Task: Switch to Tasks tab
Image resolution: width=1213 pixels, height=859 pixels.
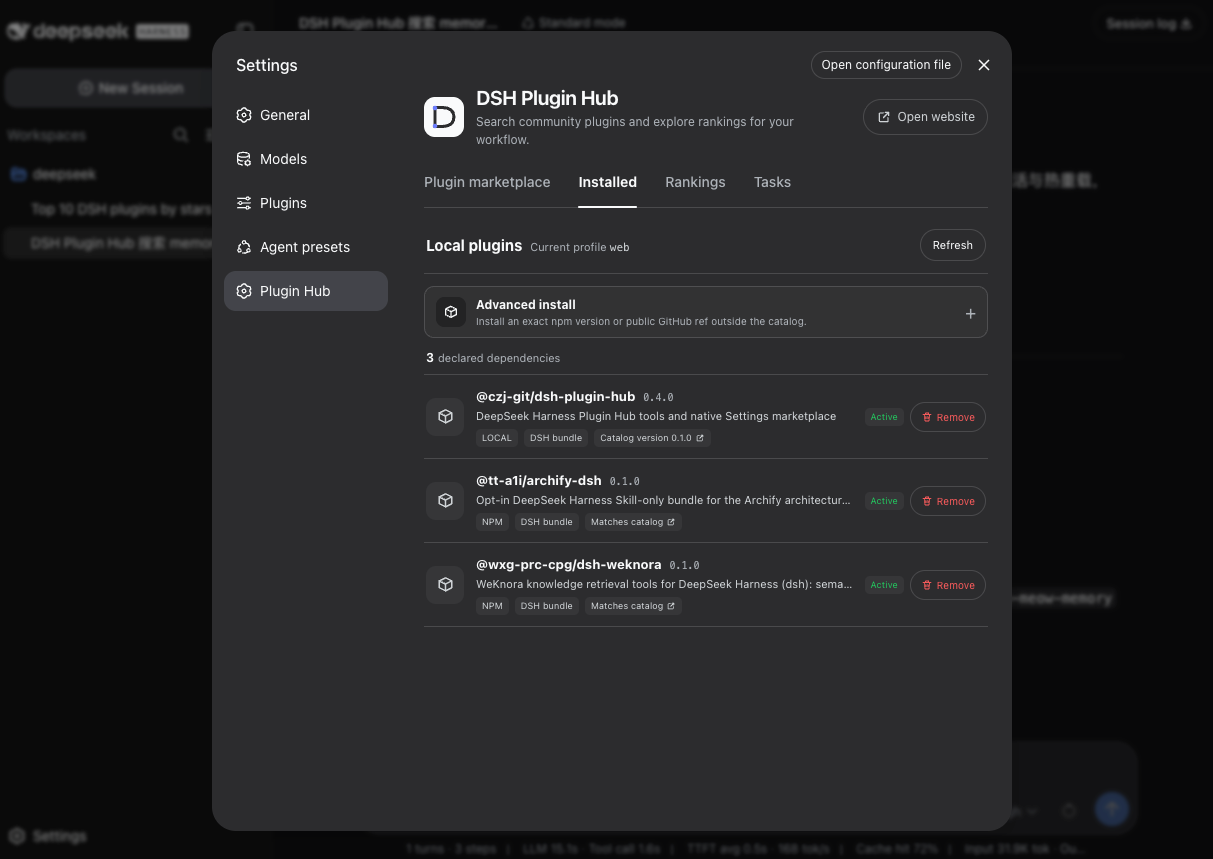Action: (772, 182)
